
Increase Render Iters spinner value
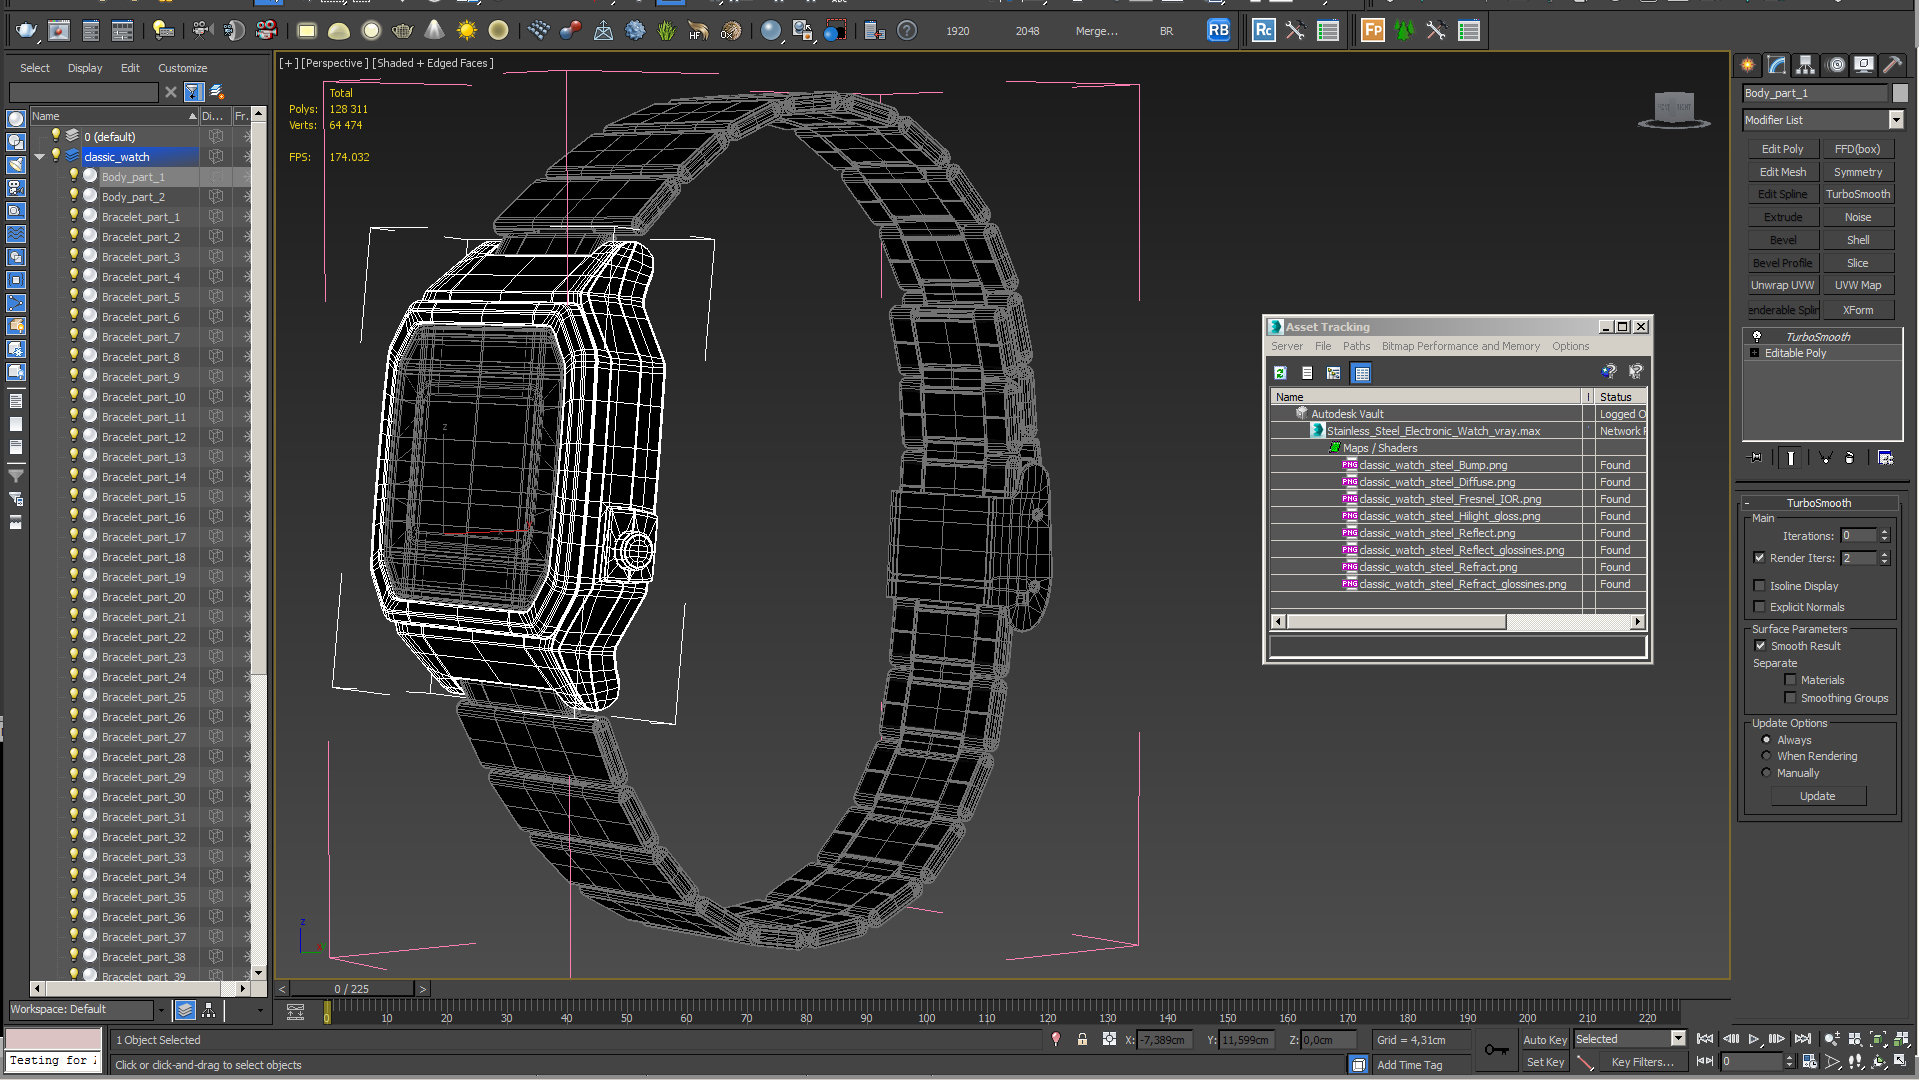(x=1885, y=554)
